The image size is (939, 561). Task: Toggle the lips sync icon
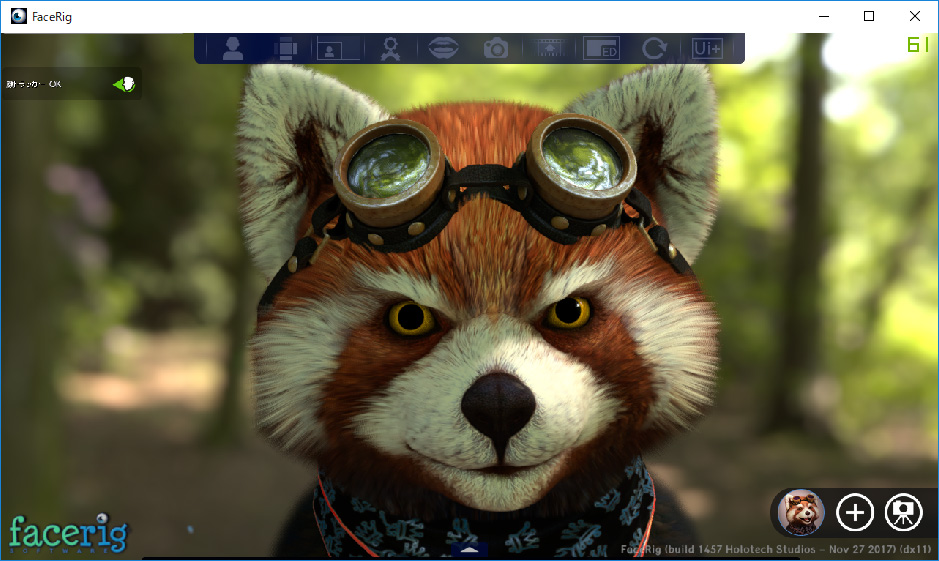443,48
